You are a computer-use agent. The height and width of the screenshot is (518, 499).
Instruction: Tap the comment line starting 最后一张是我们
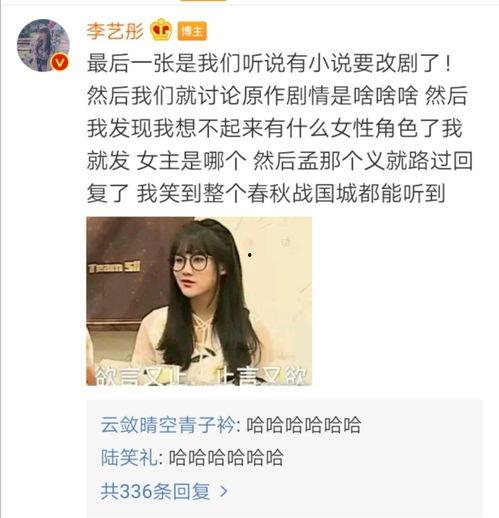click(x=269, y=63)
